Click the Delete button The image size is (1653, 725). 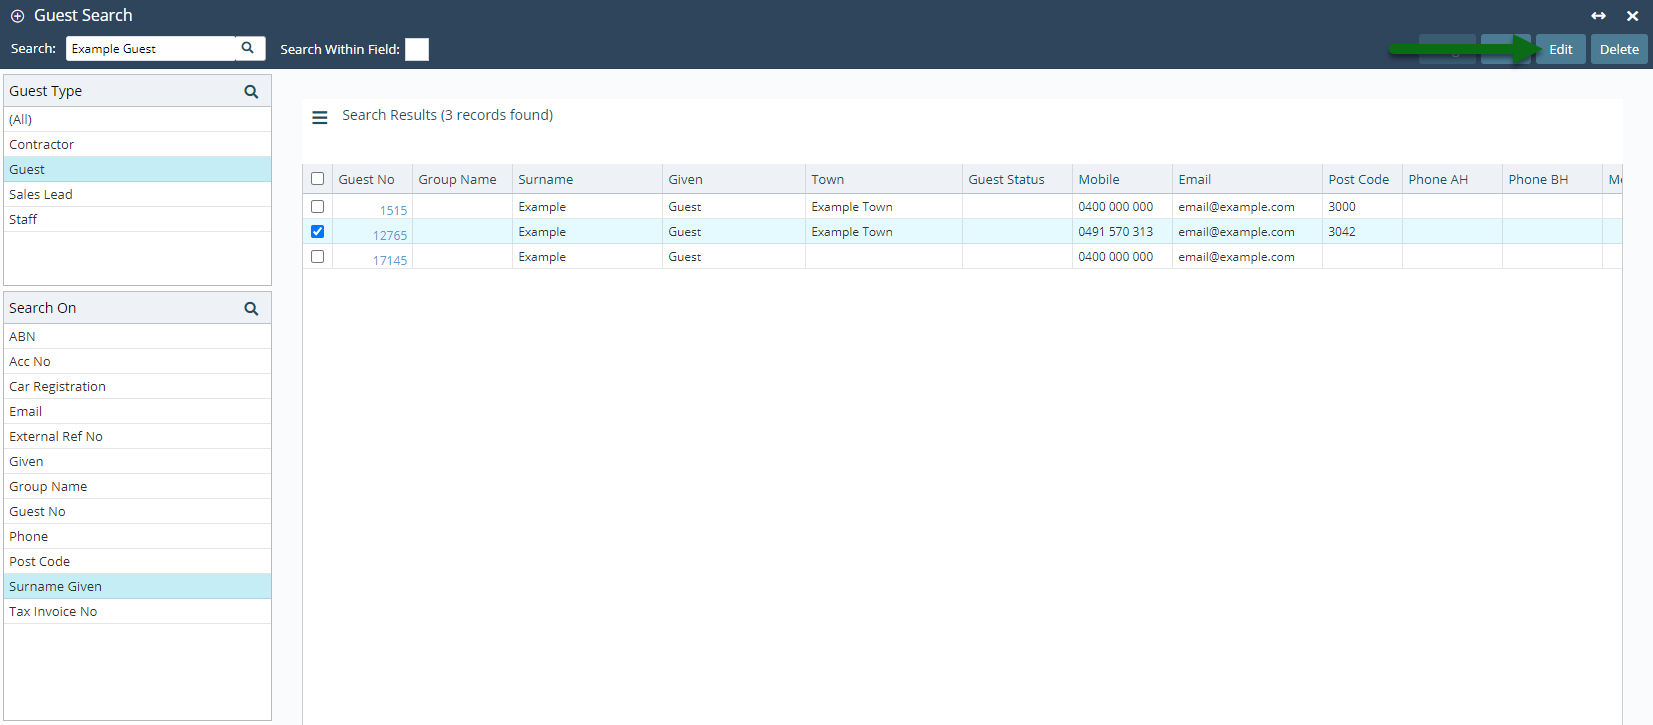tap(1619, 49)
